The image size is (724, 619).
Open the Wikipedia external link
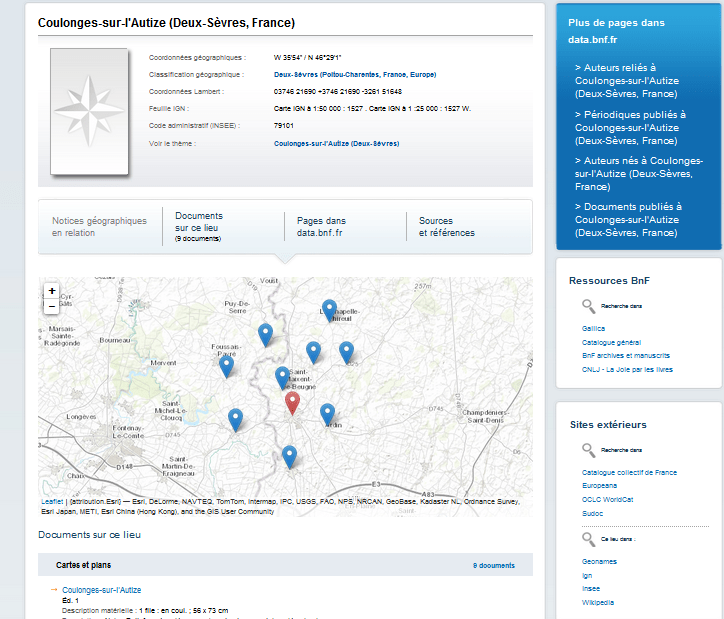click(x=598, y=602)
